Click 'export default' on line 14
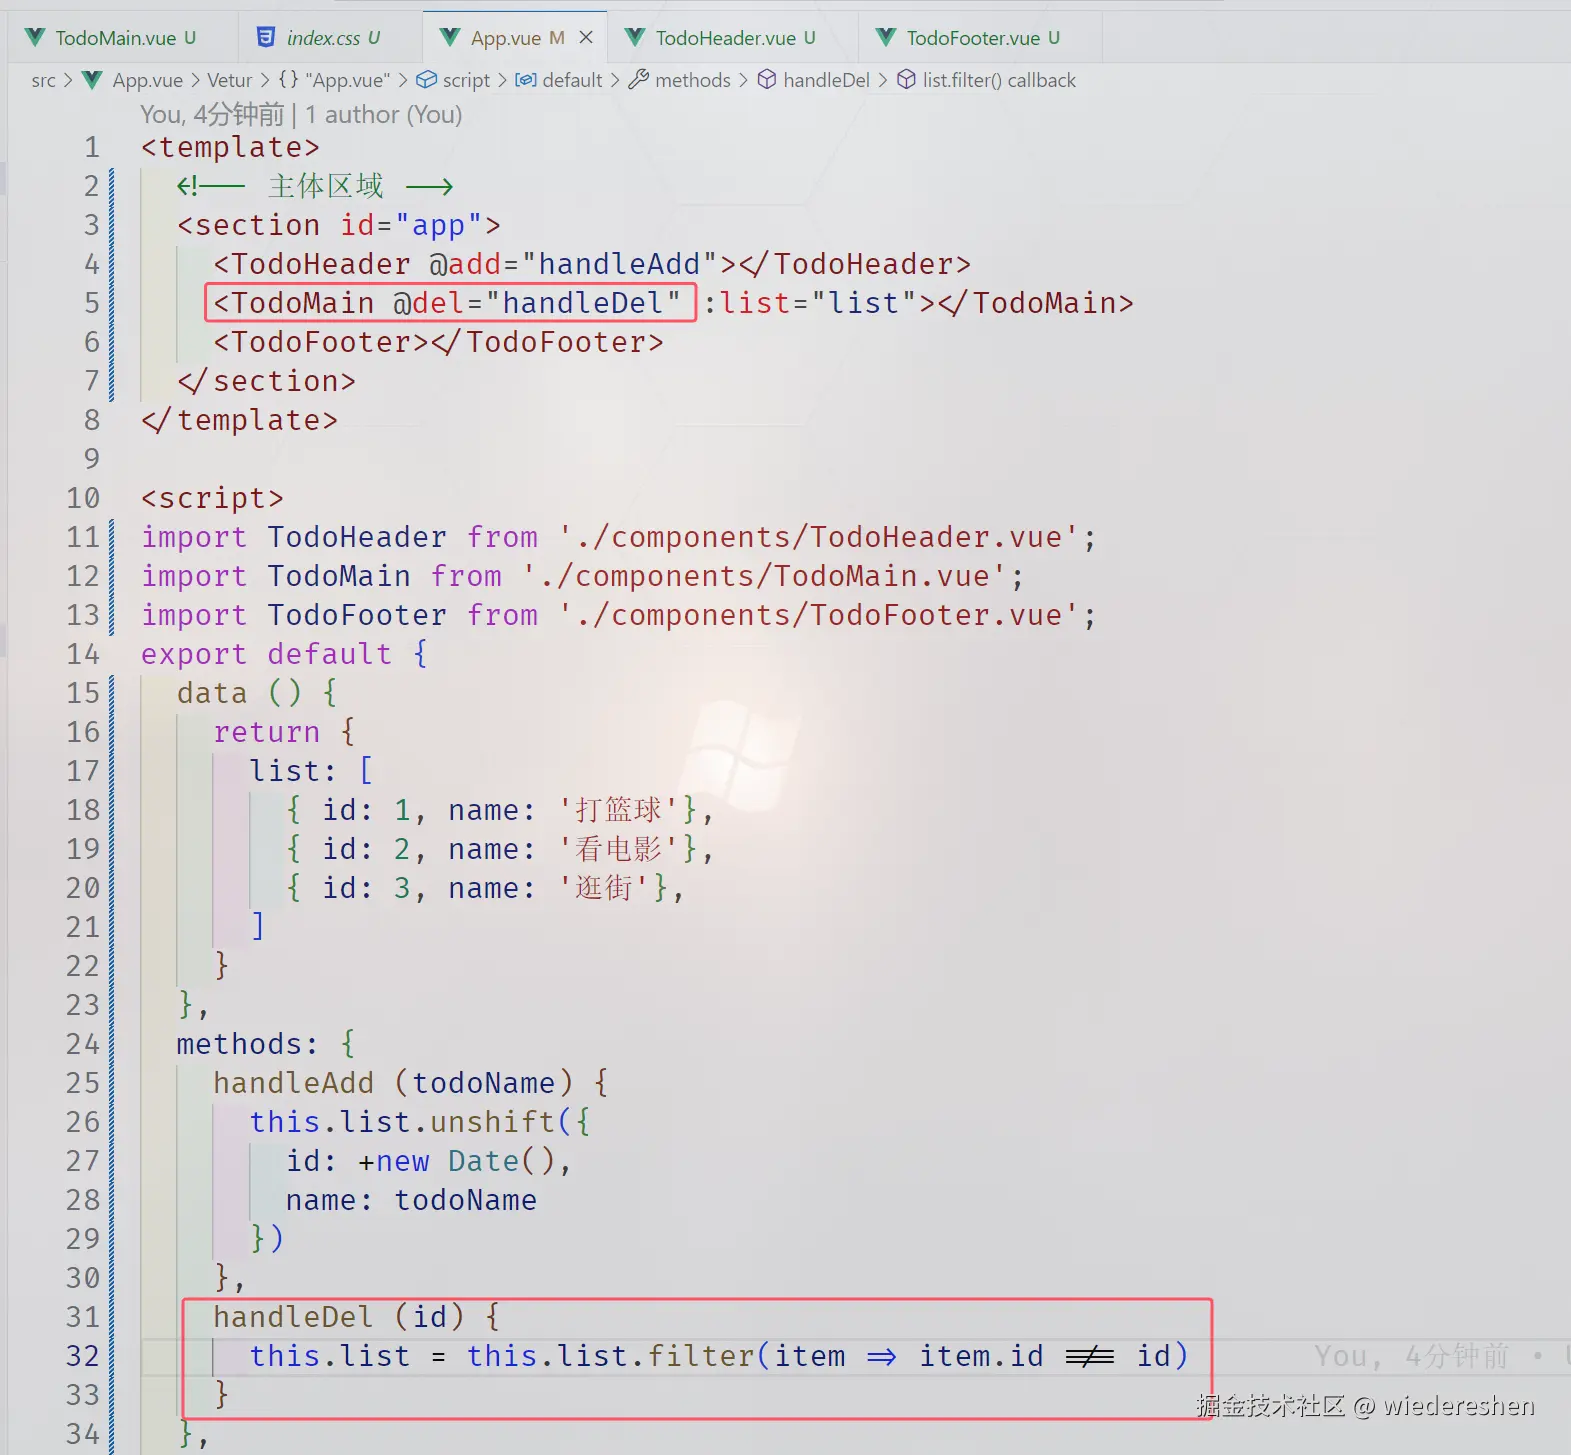The width and height of the screenshot is (1571, 1455). [267, 654]
